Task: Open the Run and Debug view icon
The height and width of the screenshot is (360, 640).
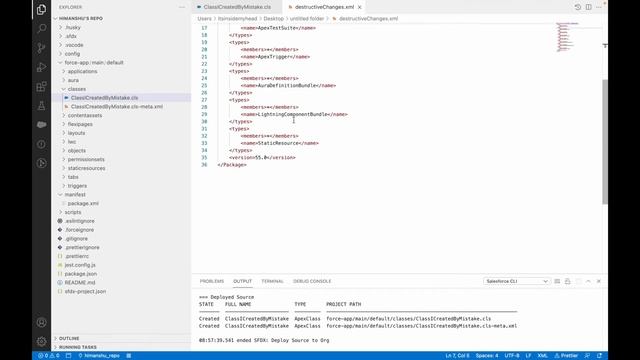Action: click(41, 67)
